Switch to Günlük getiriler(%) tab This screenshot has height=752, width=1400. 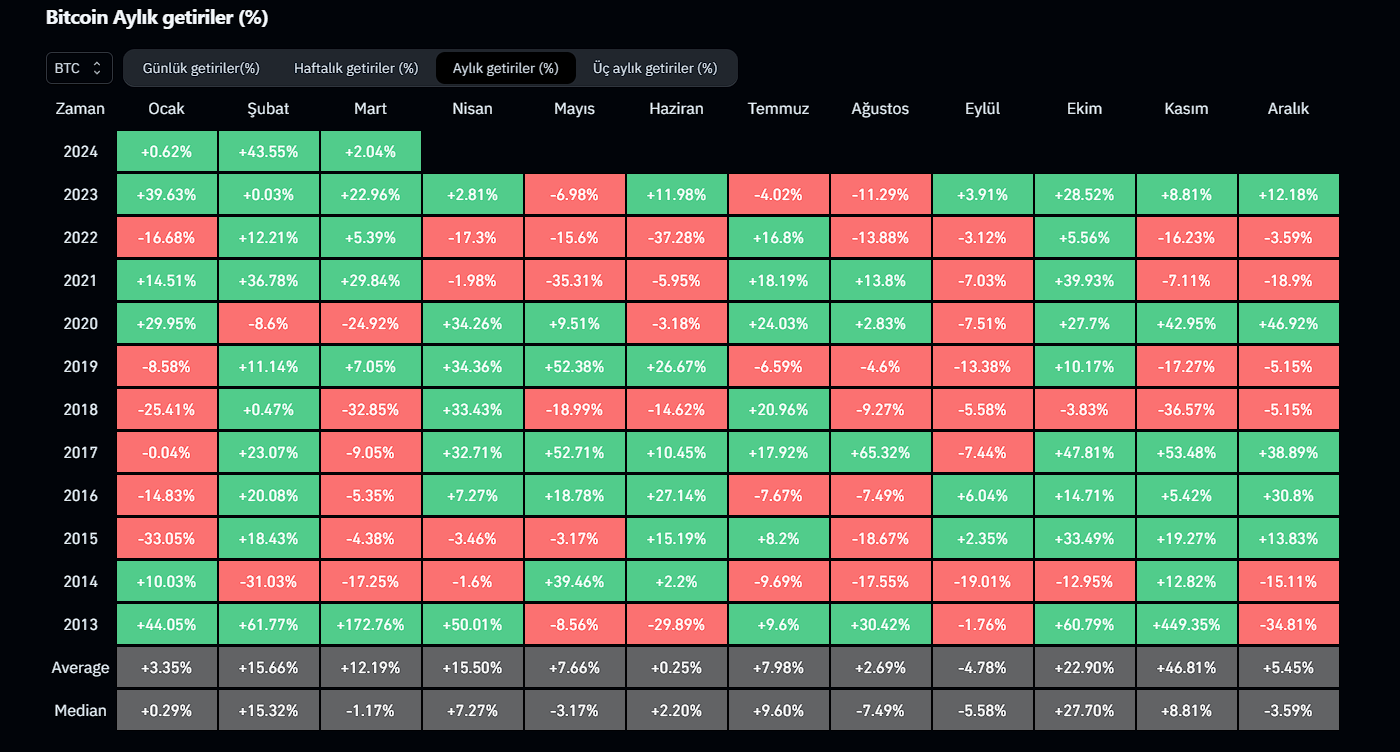coord(201,68)
